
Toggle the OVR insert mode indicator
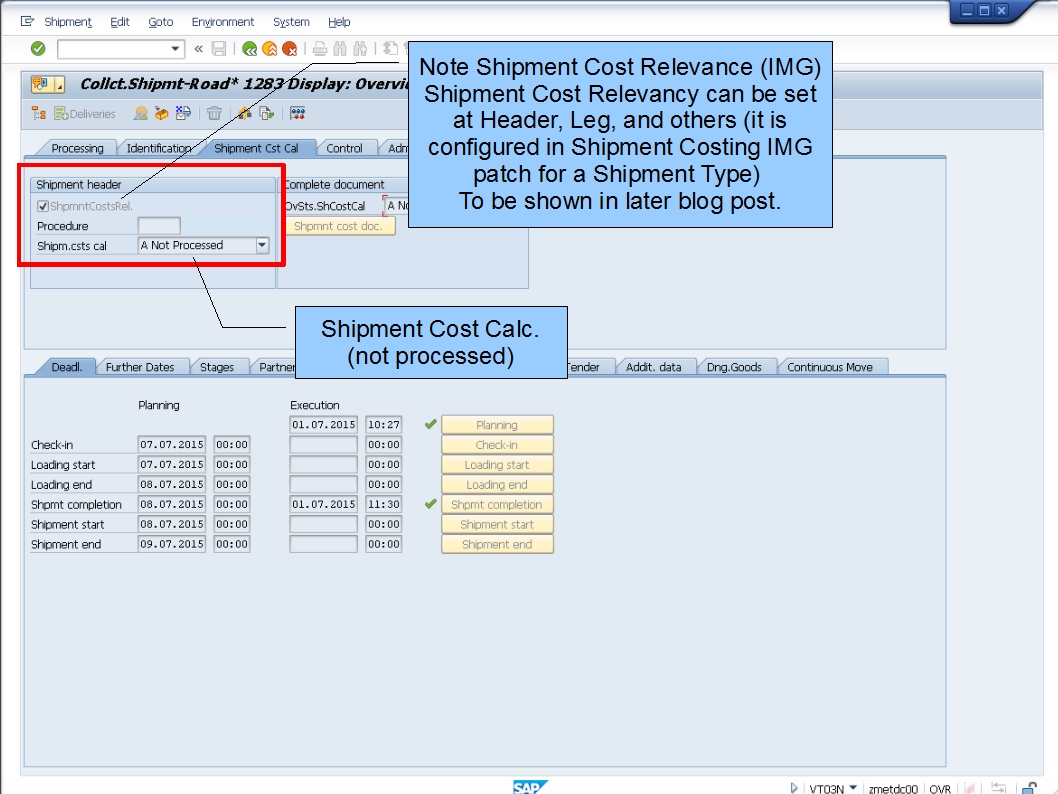(x=940, y=788)
